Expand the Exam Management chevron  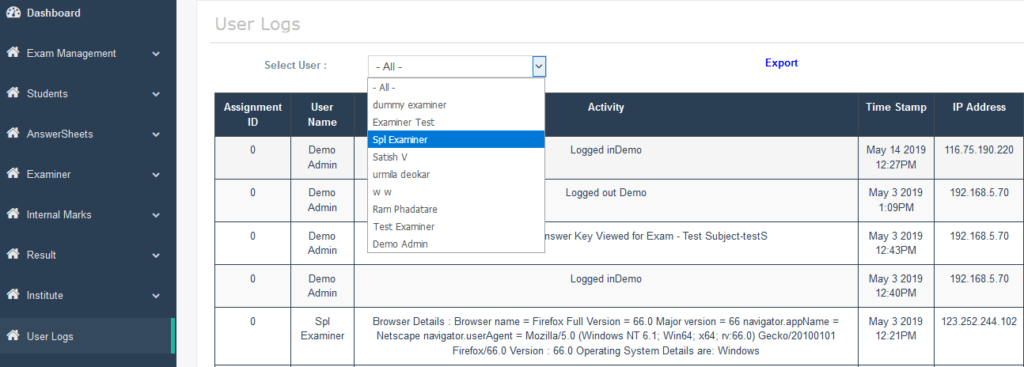(156, 54)
